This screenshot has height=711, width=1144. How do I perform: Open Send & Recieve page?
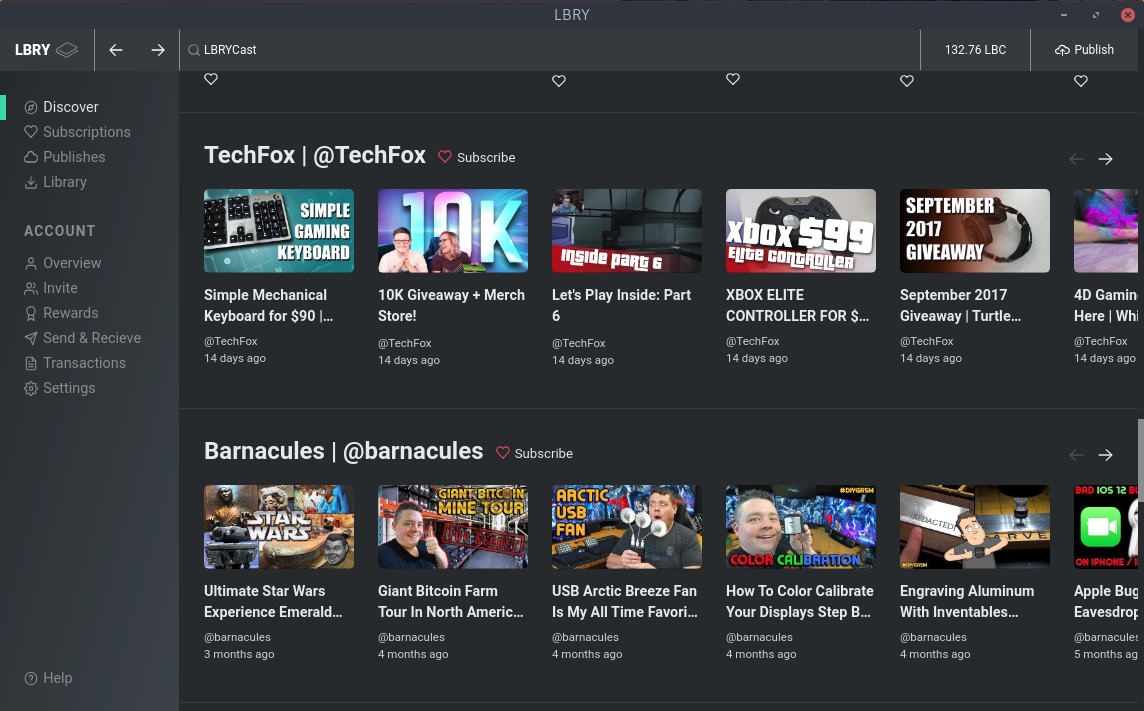[x=91, y=338]
